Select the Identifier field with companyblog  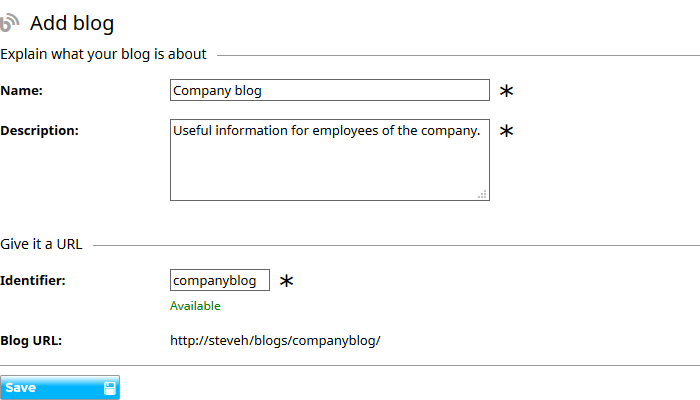[220, 280]
